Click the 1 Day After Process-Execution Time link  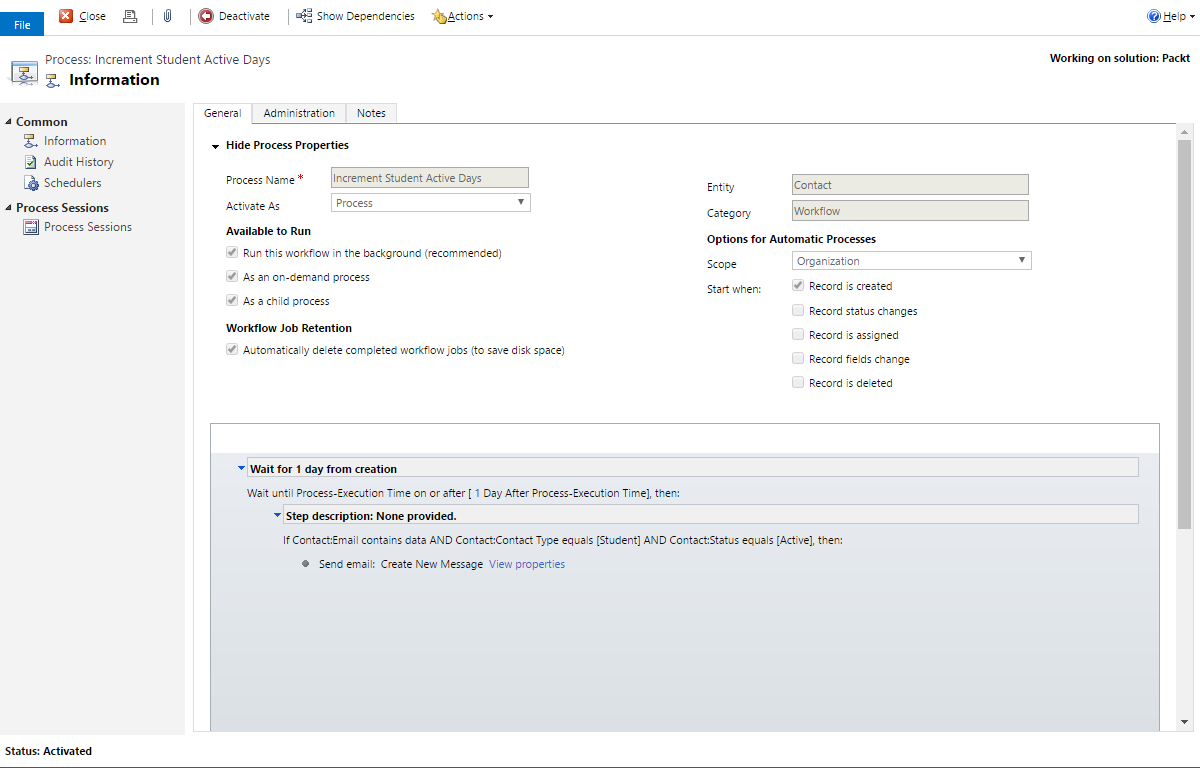point(561,493)
